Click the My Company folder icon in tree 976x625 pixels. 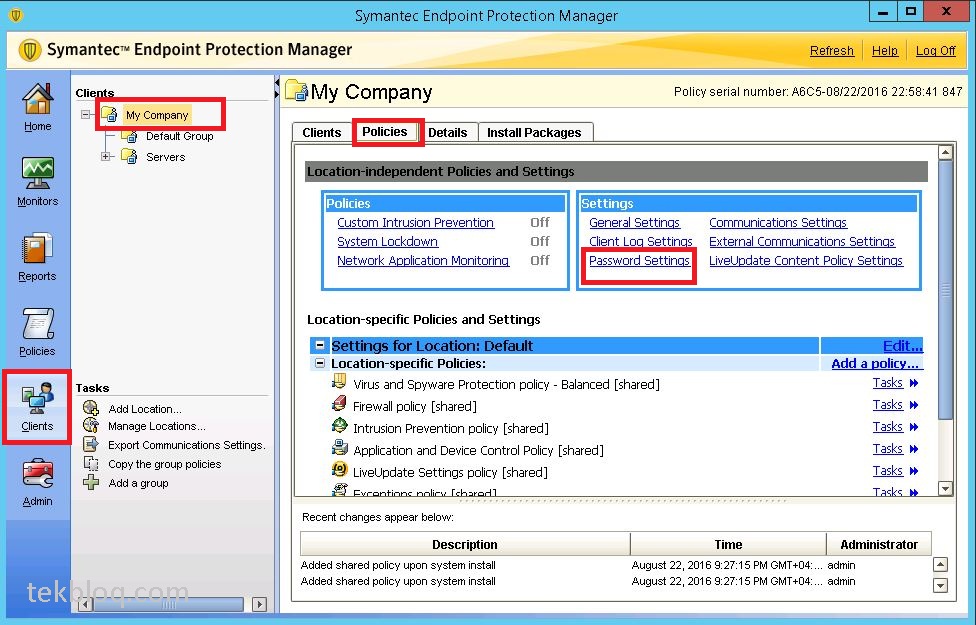[x=110, y=114]
